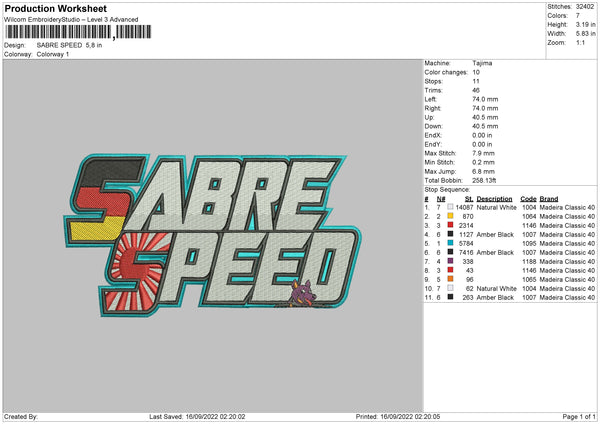Click the N# column header
The image size is (600, 424).
tap(440, 198)
